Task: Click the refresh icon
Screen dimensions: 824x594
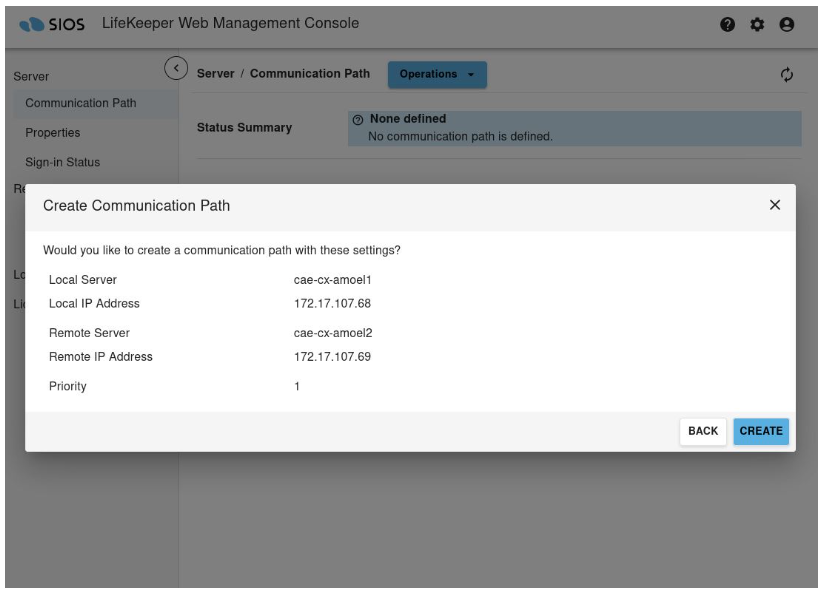Action: coord(787,74)
